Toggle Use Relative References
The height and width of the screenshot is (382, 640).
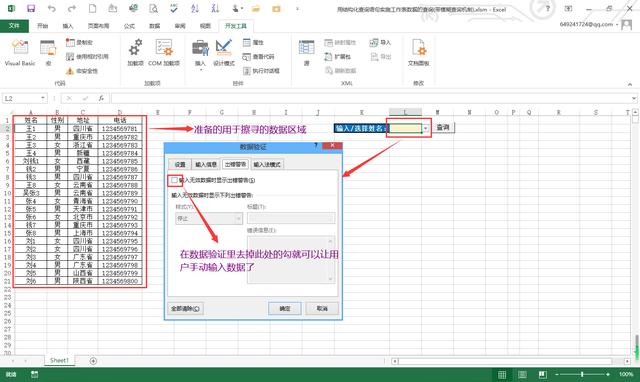[87, 56]
